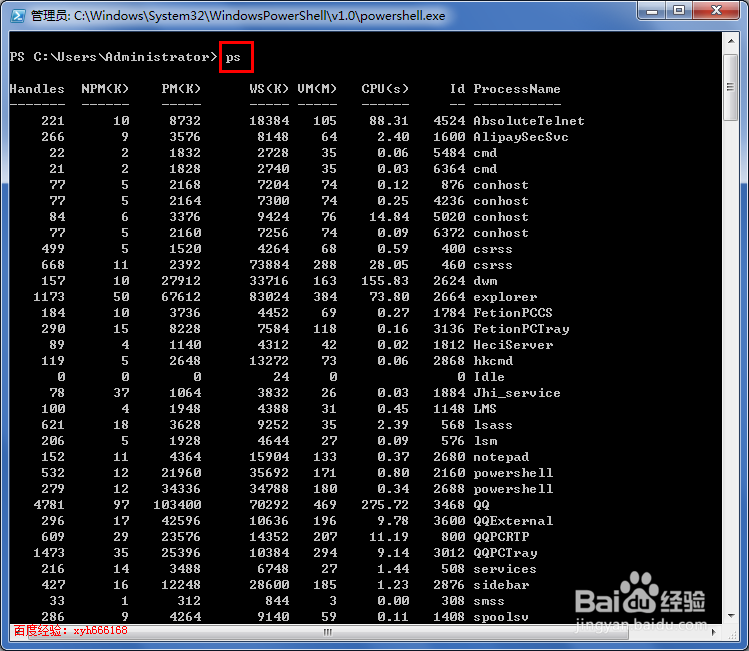Click the Id column header
Viewport: 749px width, 651px height.
point(457,89)
